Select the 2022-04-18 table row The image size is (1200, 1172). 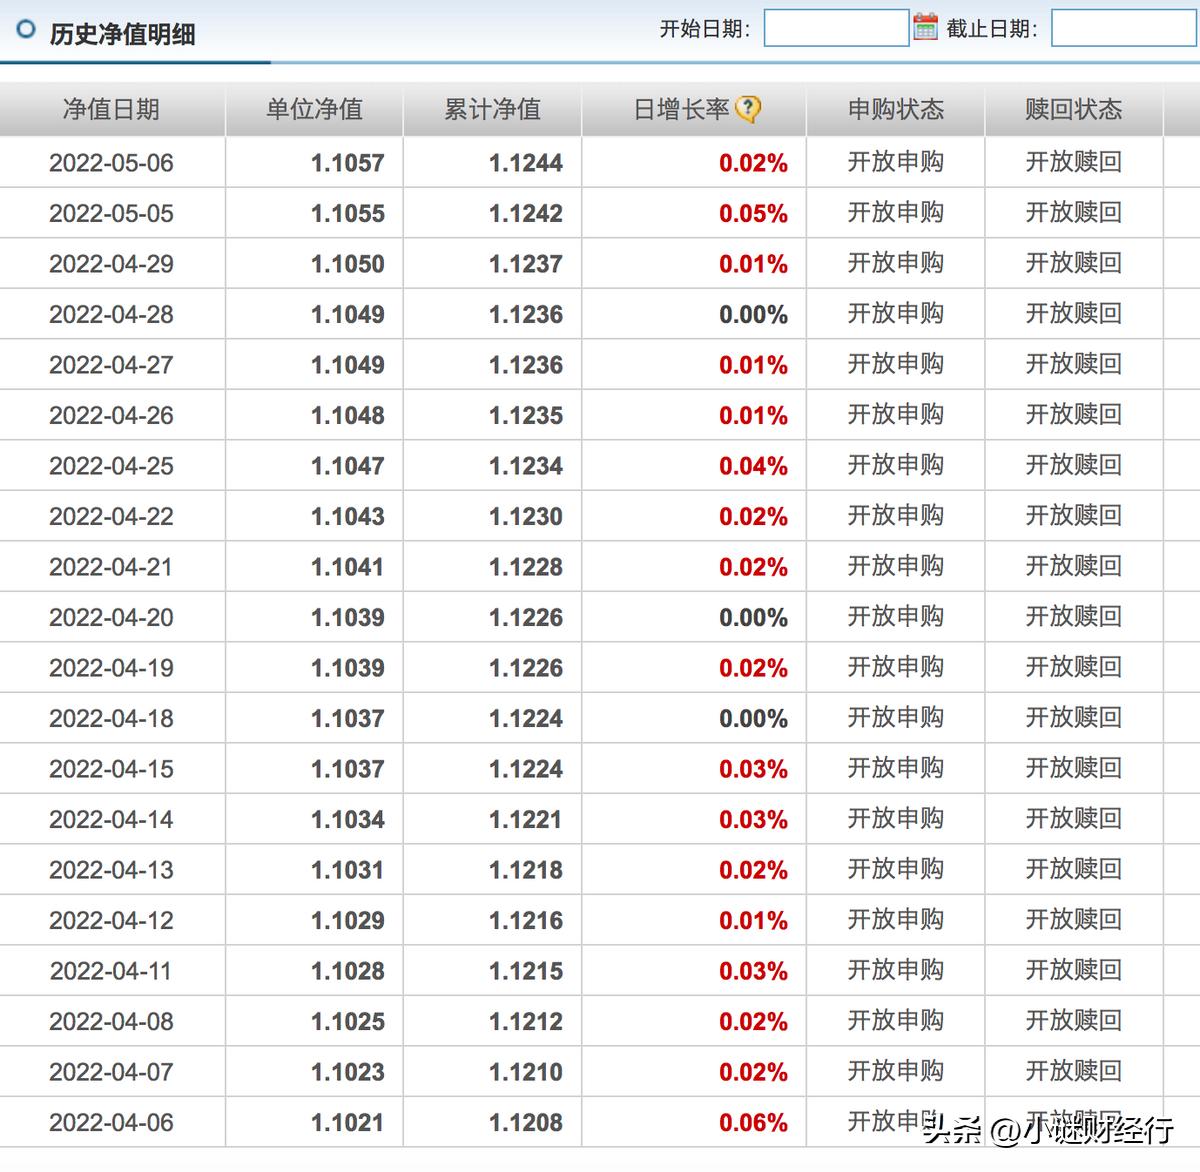pyautogui.click(x=400, y=718)
